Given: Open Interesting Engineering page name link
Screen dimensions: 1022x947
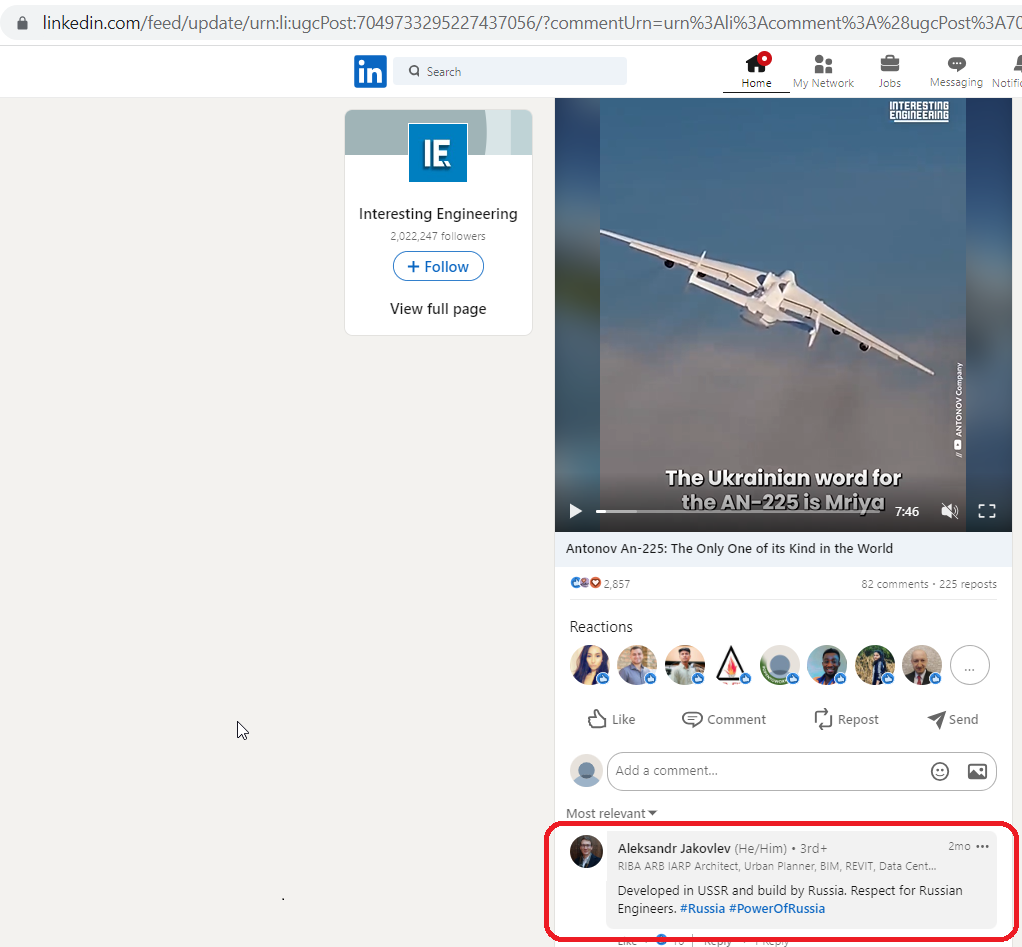Looking at the screenshot, I should coord(438,214).
